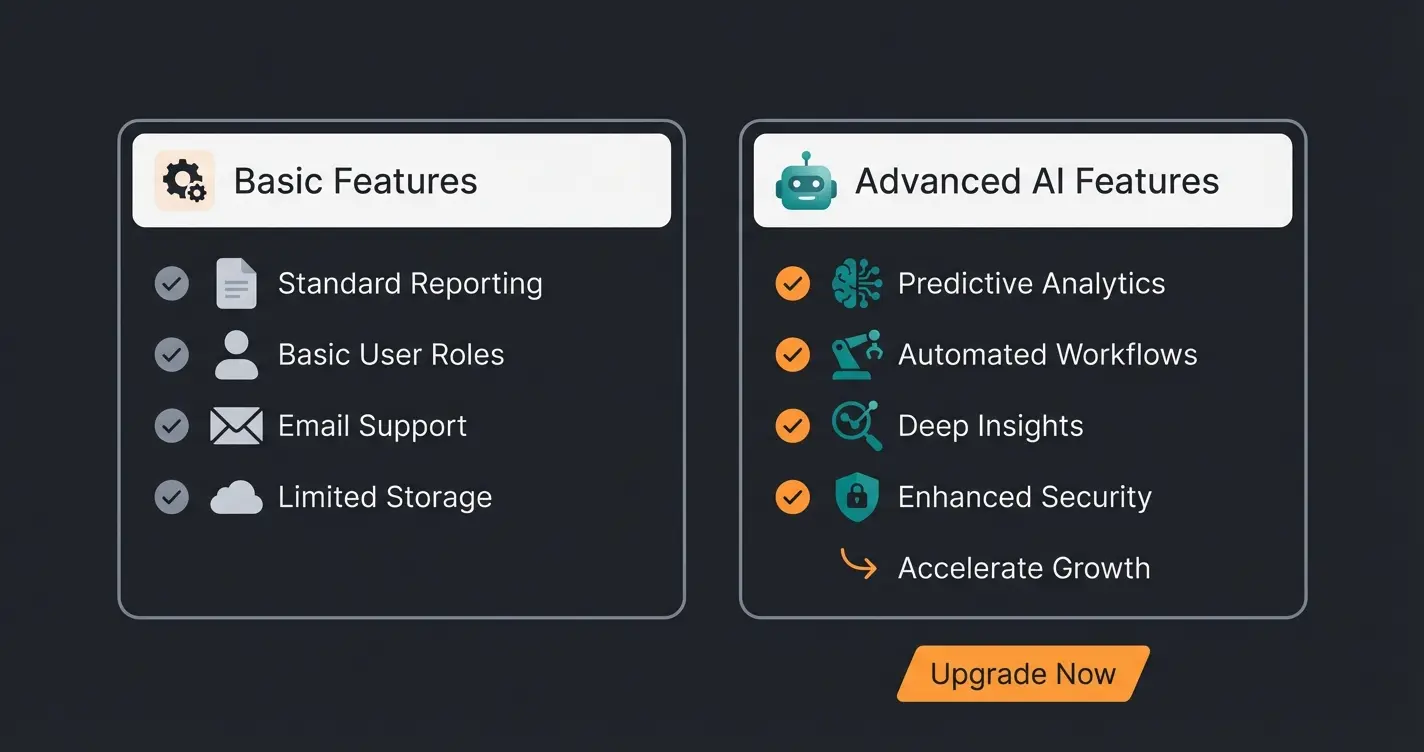Viewport: 1424px width, 752px height.
Task: Select the Basic Features header
Action: pyautogui.click(x=401, y=181)
